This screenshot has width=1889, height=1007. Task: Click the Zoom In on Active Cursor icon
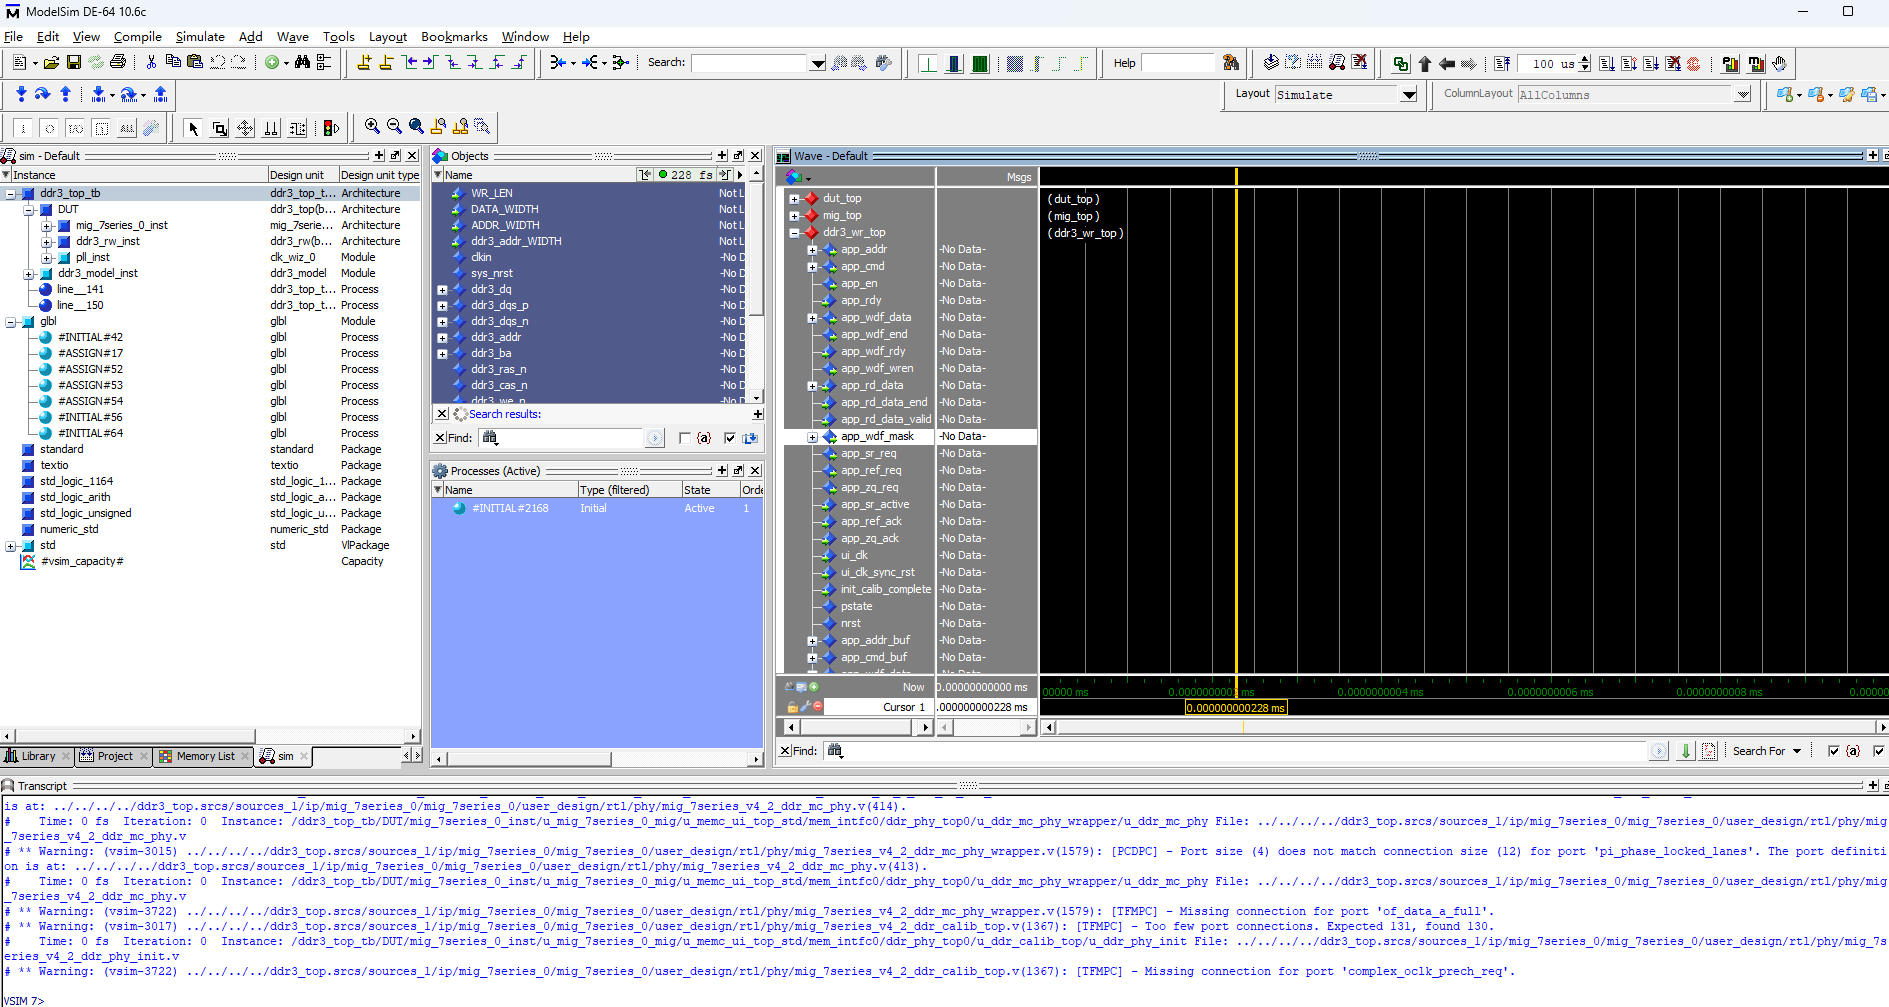438,127
